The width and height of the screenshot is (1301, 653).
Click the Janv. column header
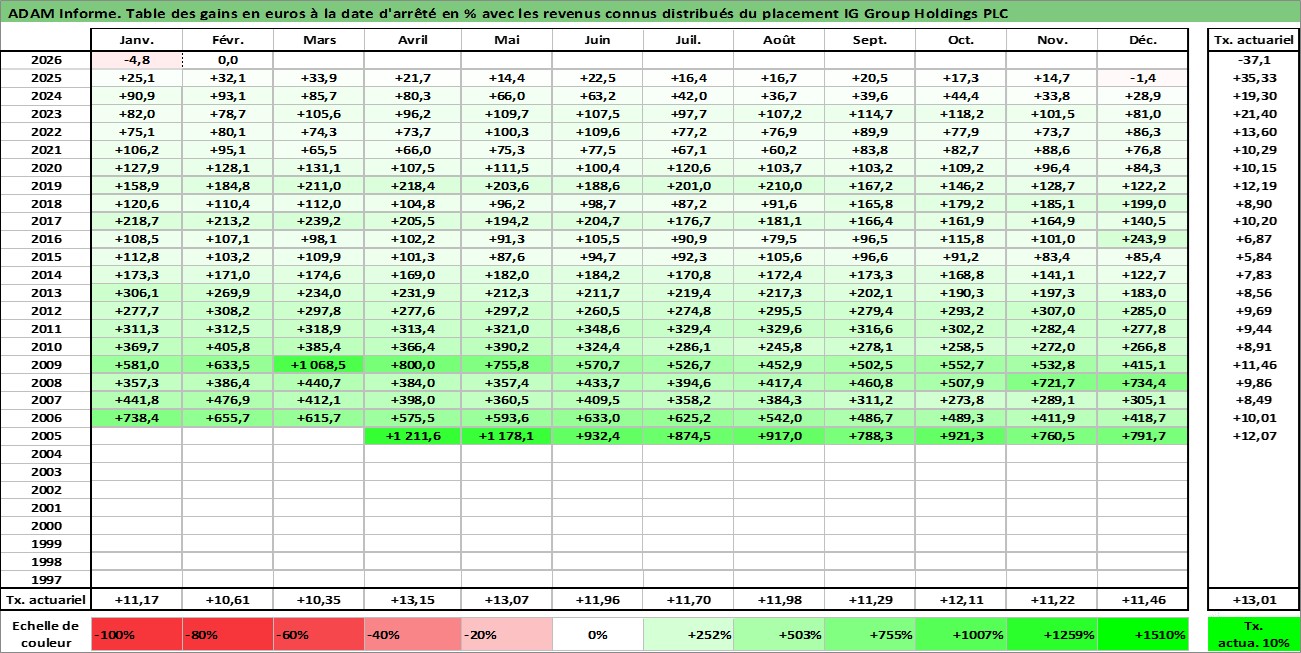136,40
